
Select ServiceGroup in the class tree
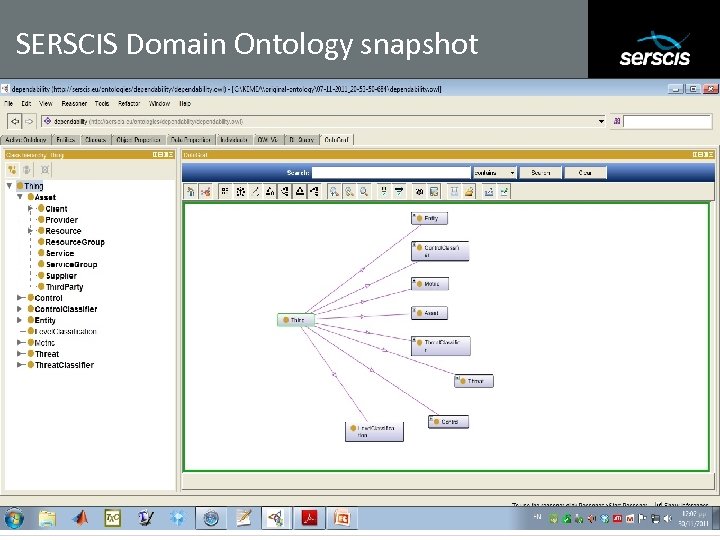click(71, 264)
